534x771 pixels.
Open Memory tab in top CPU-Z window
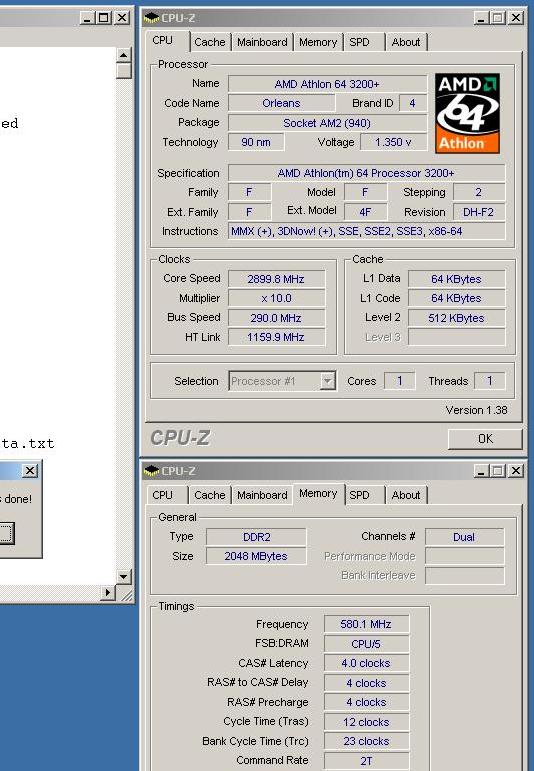click(318, 42)
